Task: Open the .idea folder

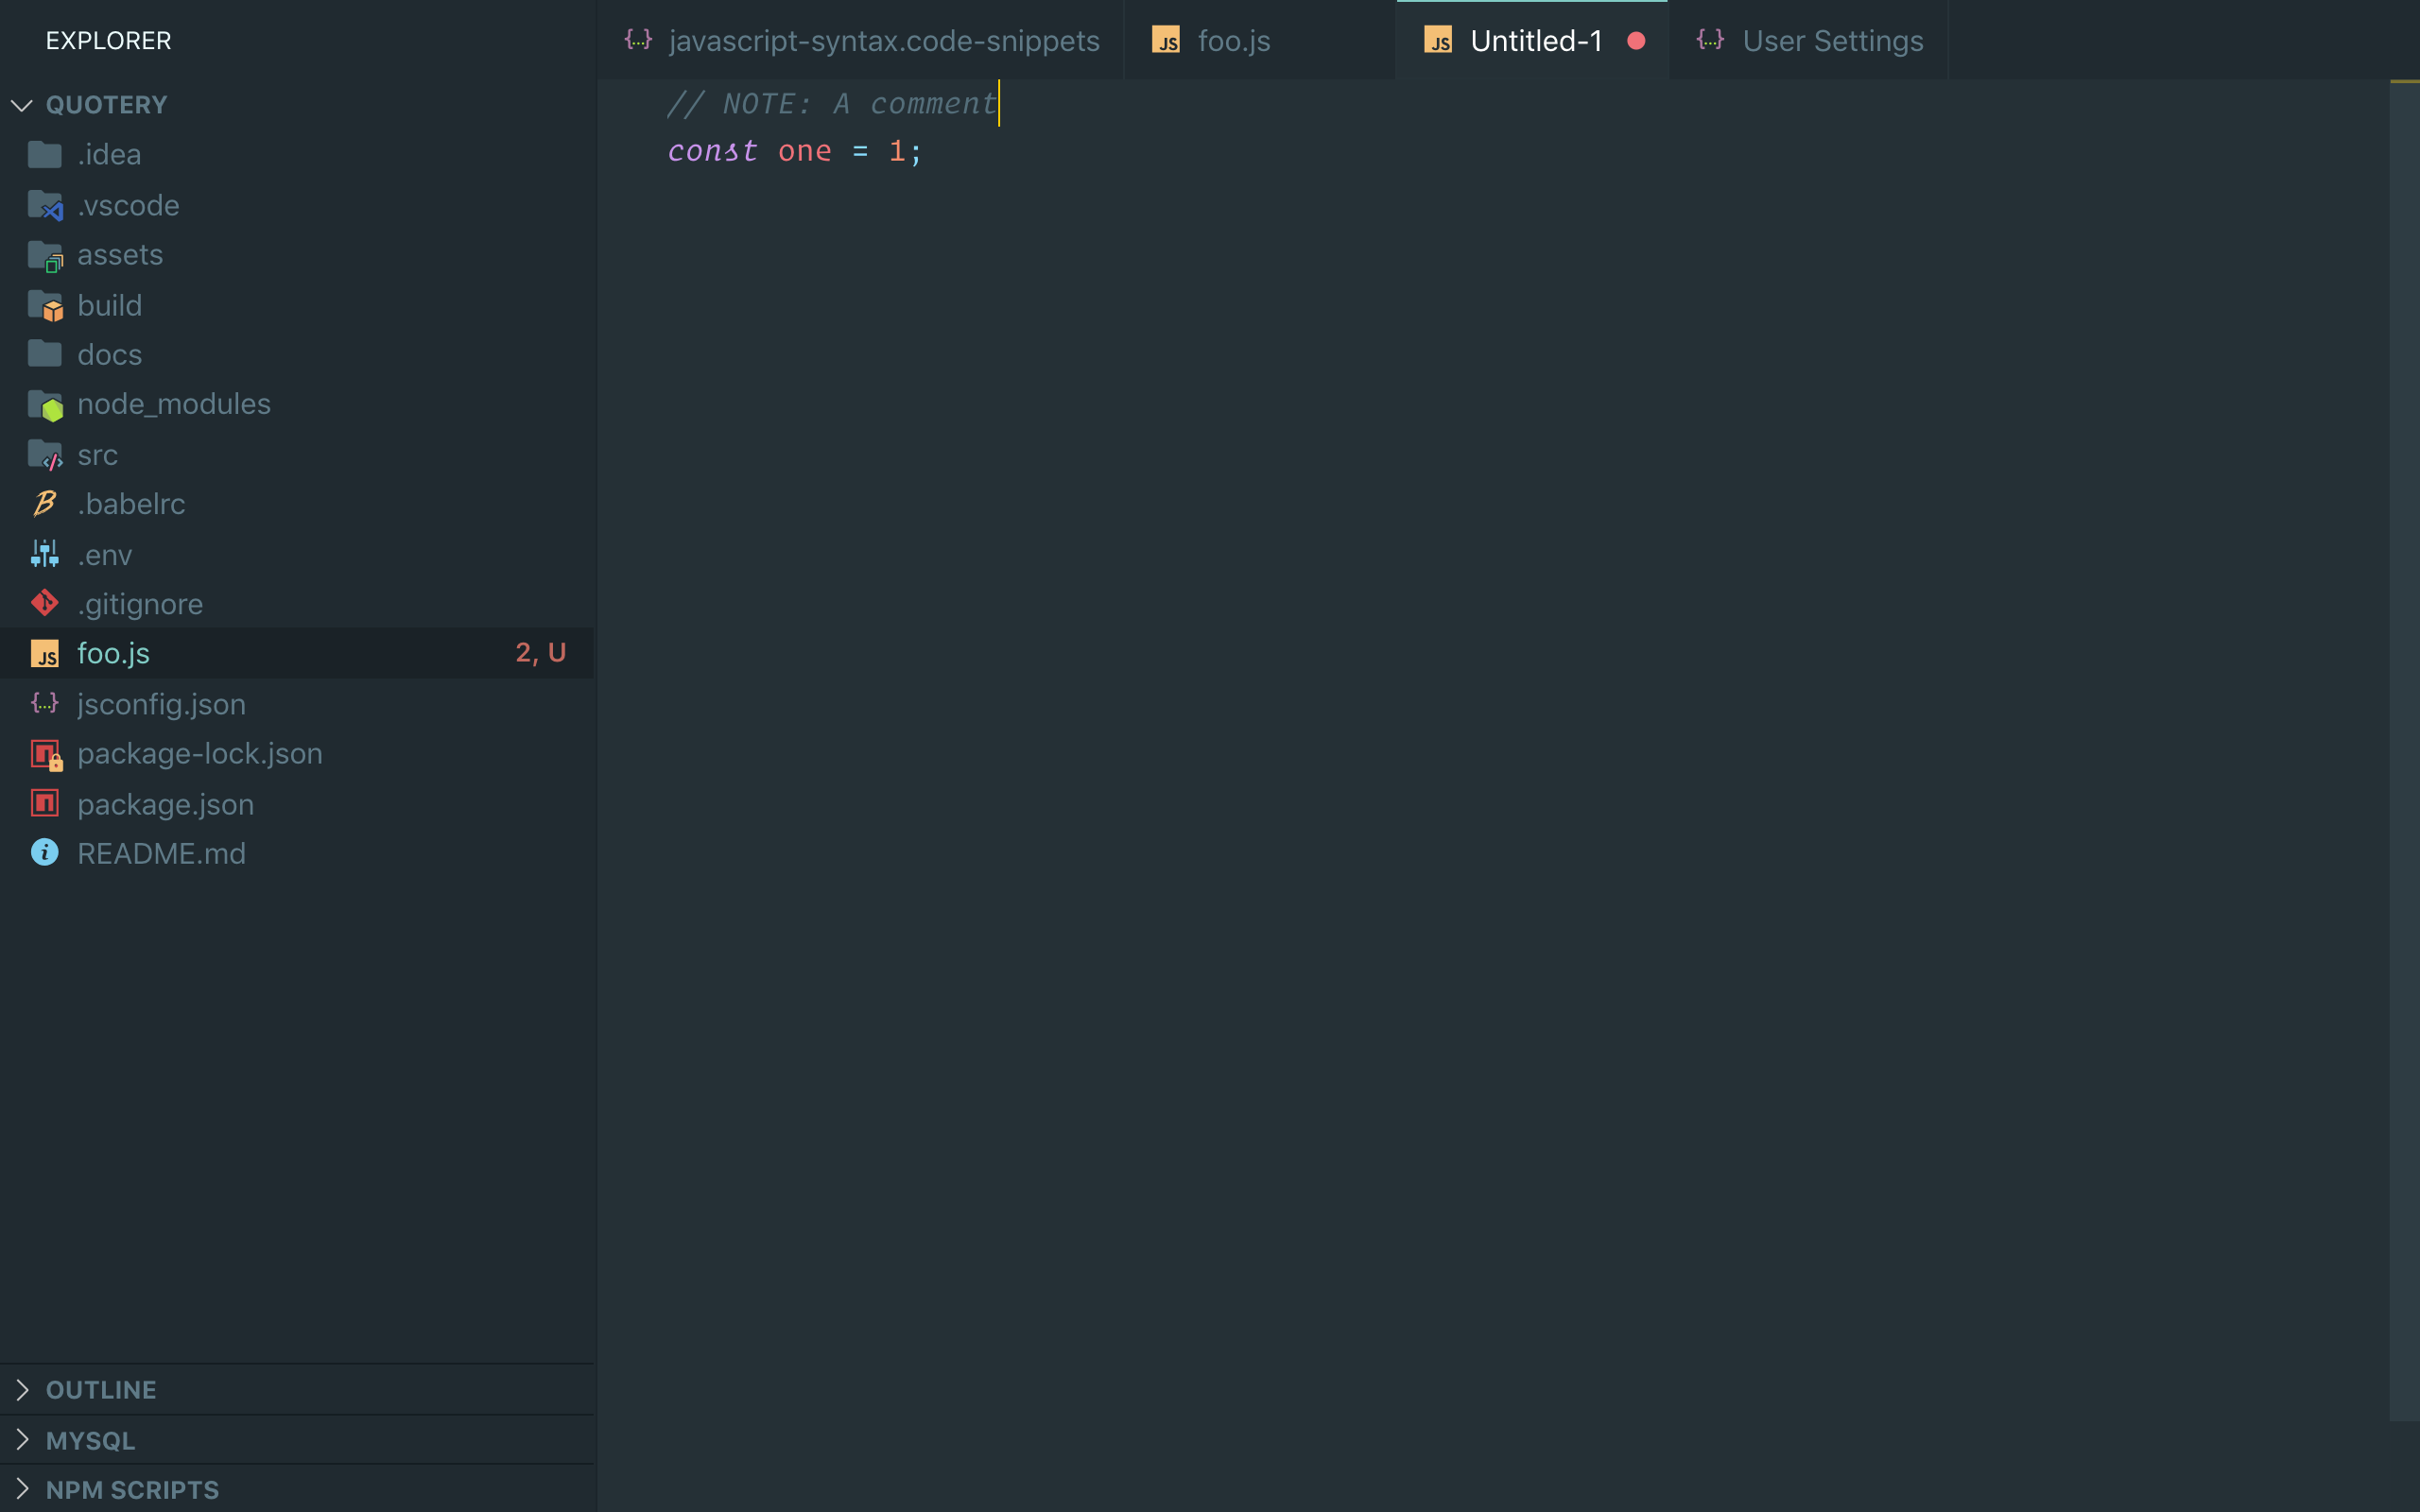Action: point(297,154)
